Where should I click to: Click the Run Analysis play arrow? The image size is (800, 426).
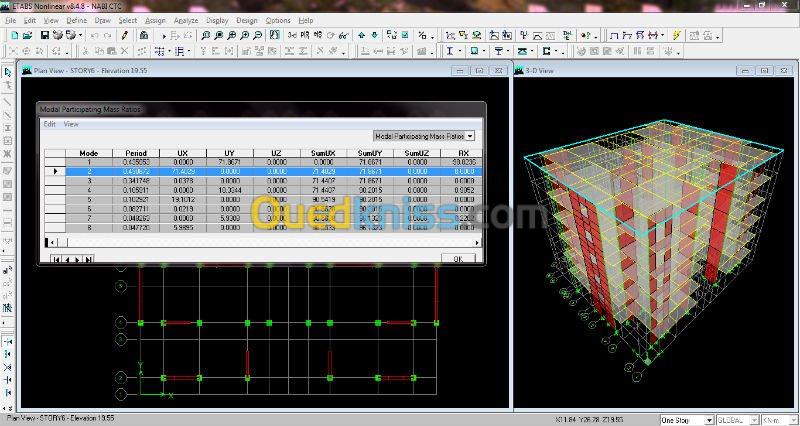coord(164,36)
